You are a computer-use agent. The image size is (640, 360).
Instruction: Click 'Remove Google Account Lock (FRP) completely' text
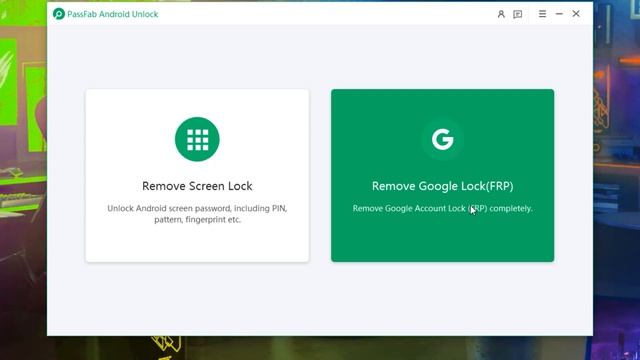(x=442, y=209)
